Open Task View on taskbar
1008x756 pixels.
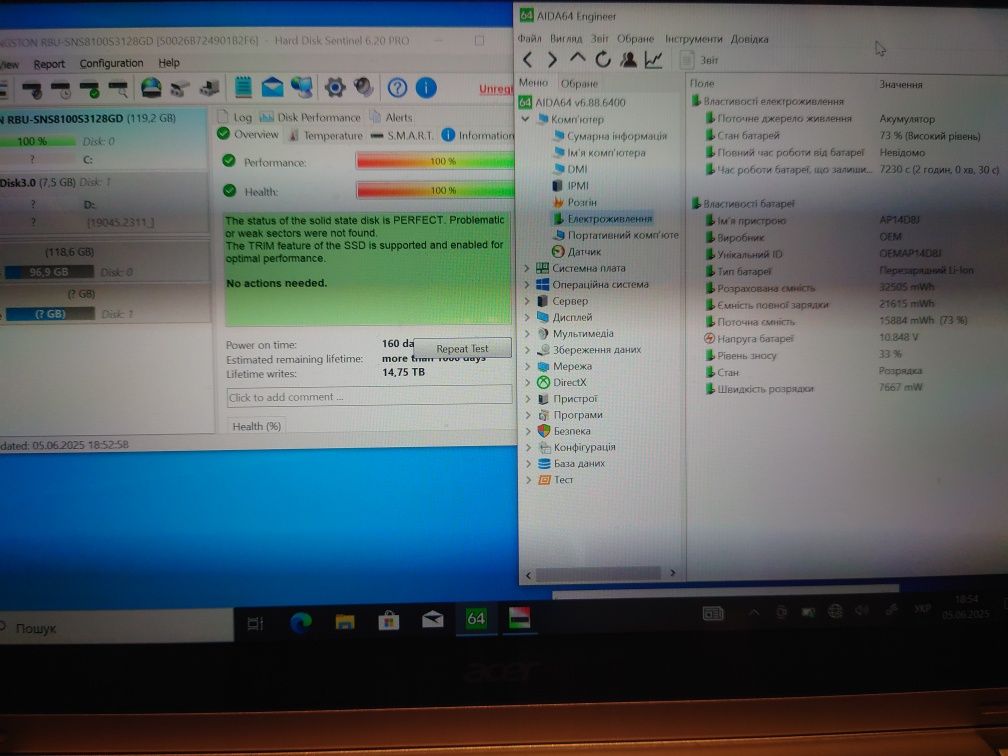pyautogui.click(x=255, y=623)
